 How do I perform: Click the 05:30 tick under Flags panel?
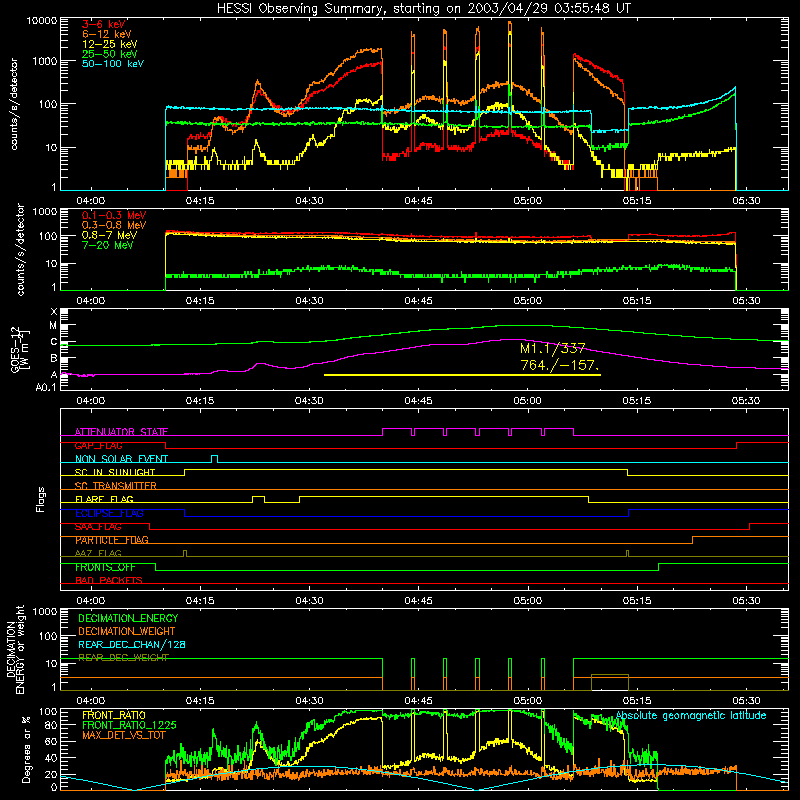pyautogui.click(x=746, y=601)
